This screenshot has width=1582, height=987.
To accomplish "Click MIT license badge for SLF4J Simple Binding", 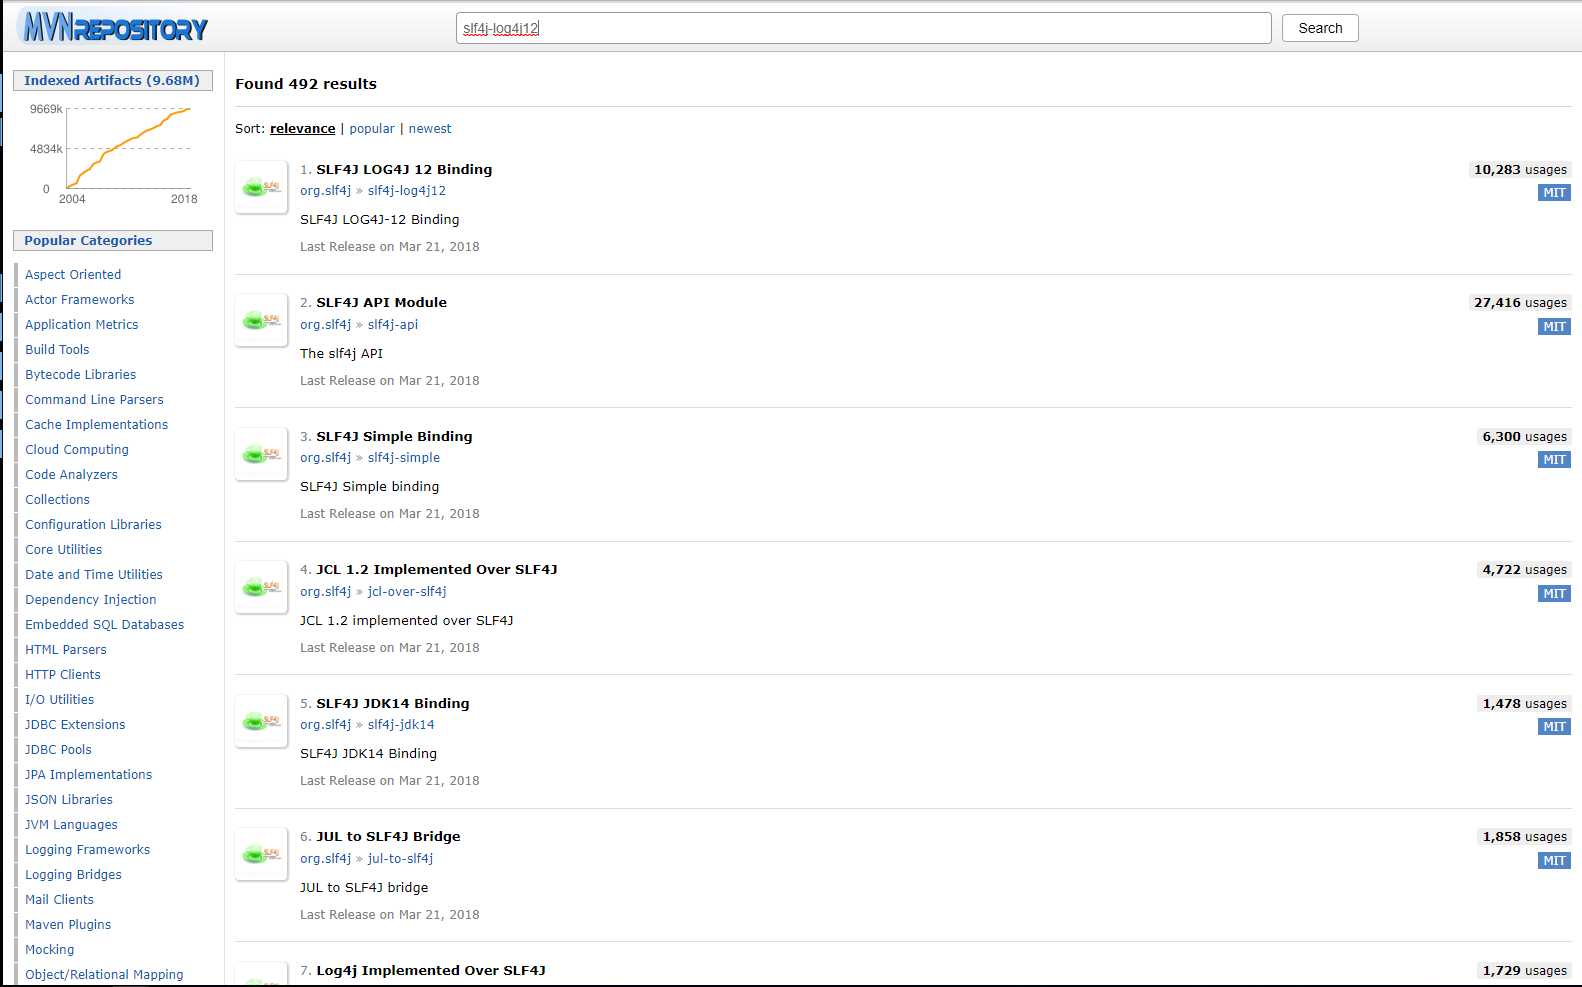I will 1554,460.
